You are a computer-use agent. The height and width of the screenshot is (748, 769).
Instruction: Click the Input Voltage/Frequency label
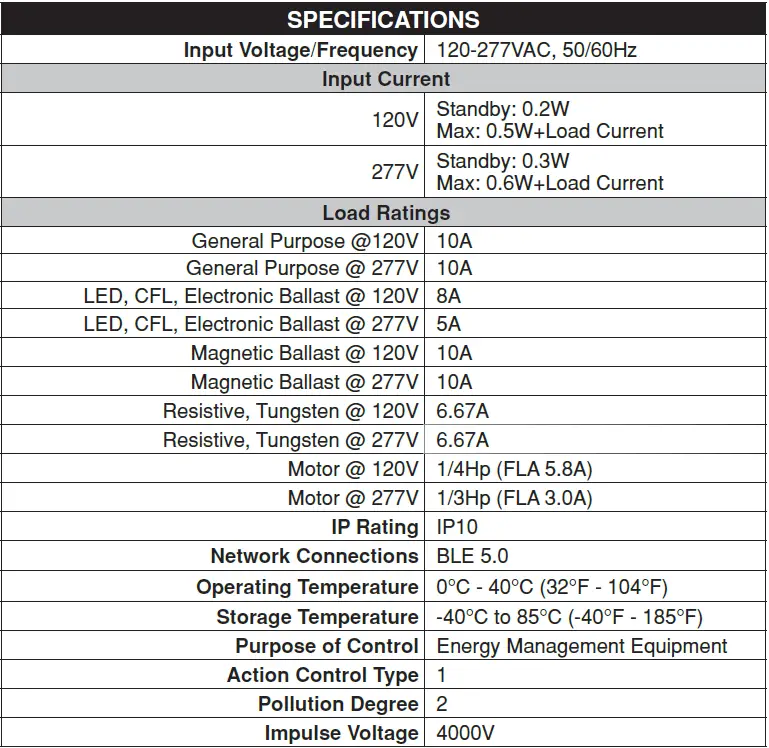(x=300, y=50)
